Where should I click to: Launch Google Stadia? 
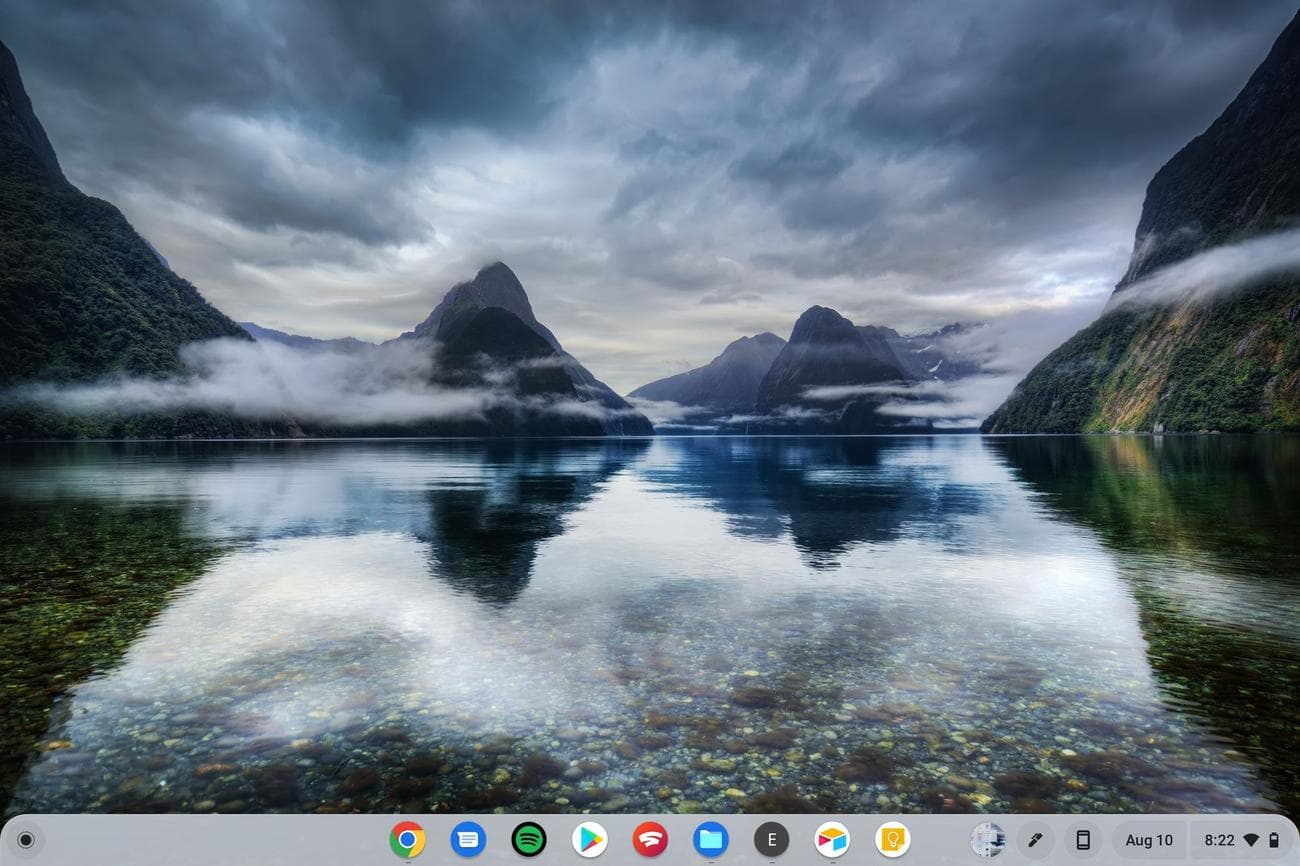point(650,840)
